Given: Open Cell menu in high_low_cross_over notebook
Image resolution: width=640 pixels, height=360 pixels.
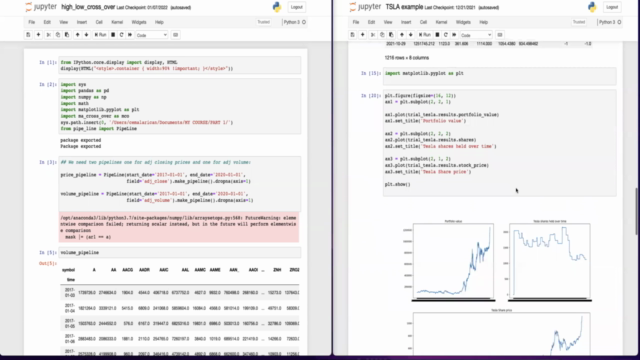Looking at the screenshot, I should [99, 22].
